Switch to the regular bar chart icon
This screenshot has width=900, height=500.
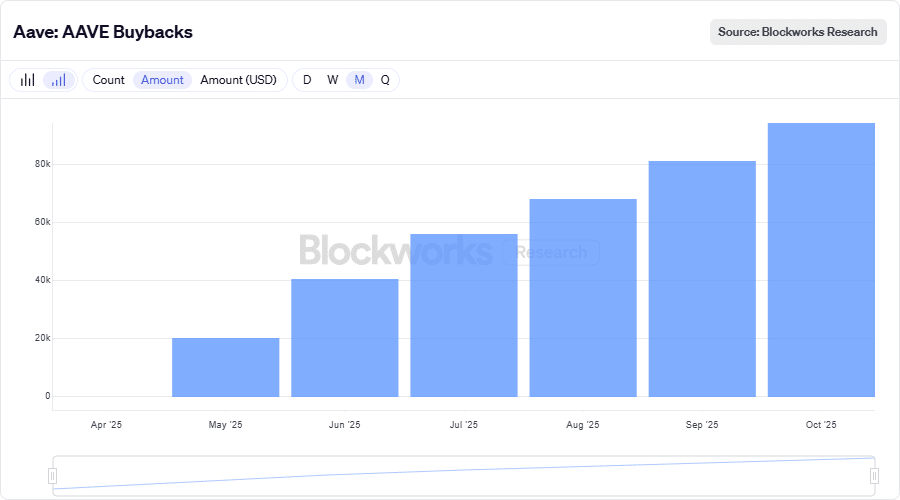tap(28, 80)
